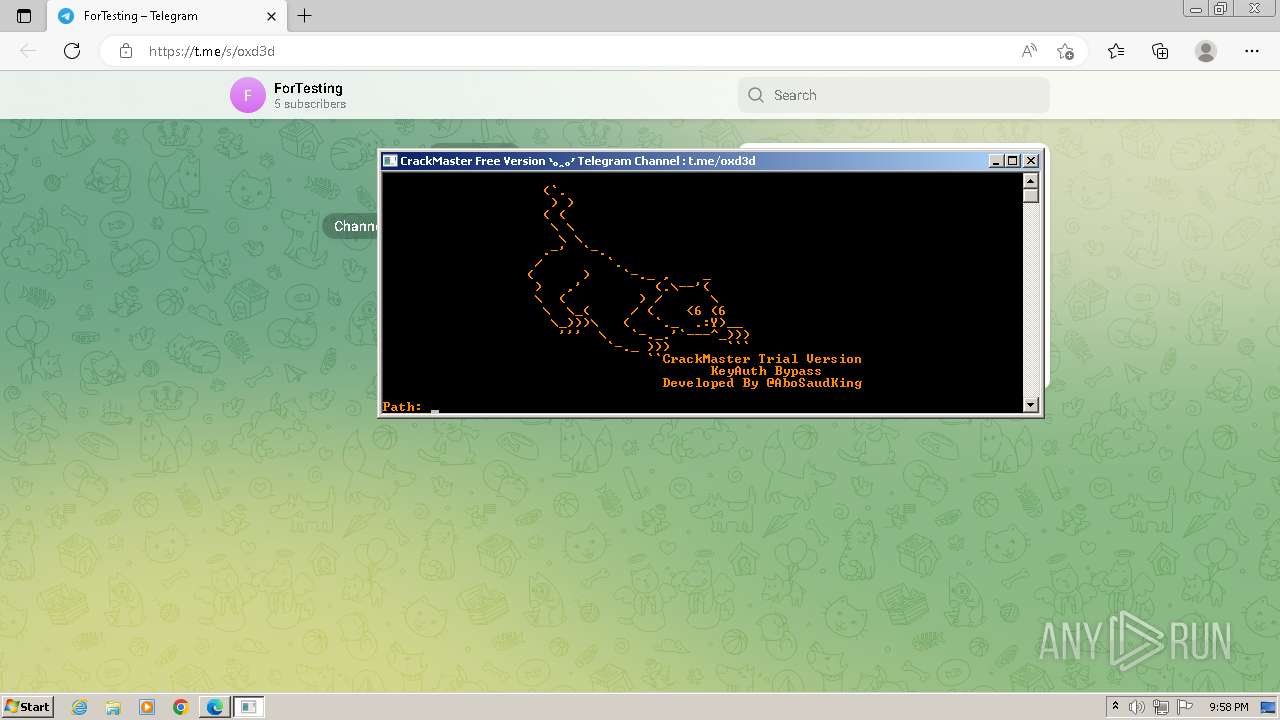Image resolution: width=1280 pixels, height=720 pixels.
Task: Open Settings and more menu
Action: (x=1252, y=51)
